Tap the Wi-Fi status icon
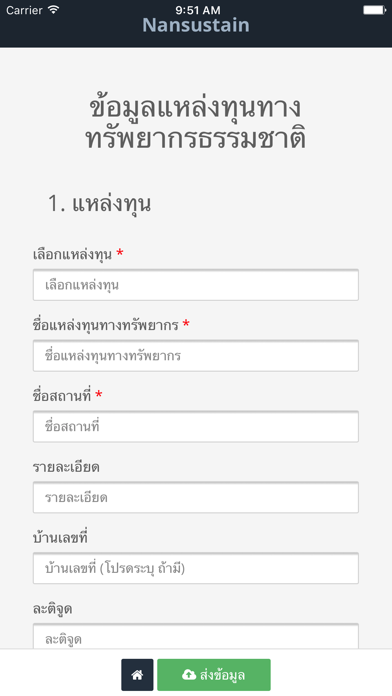Screen dimensions: 392x696 point(54,10)
